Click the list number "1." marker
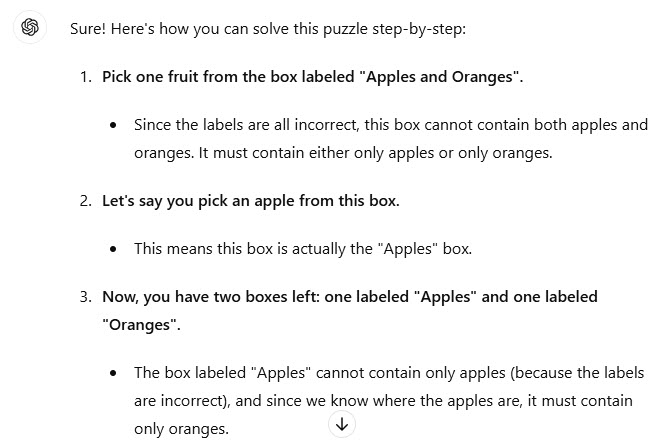This screenshot has width=663, height=447. point(86,77)
